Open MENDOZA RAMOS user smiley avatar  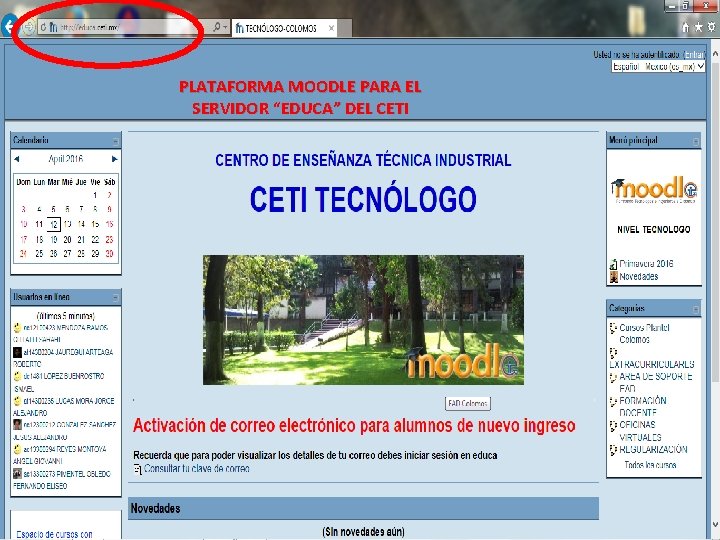[17, 328]
